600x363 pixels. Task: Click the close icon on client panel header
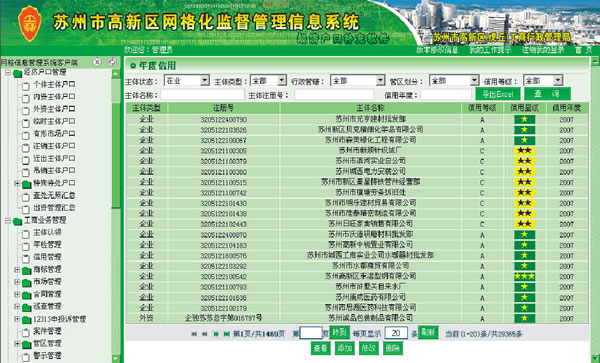pyautogui.click(x=97, y=62)
